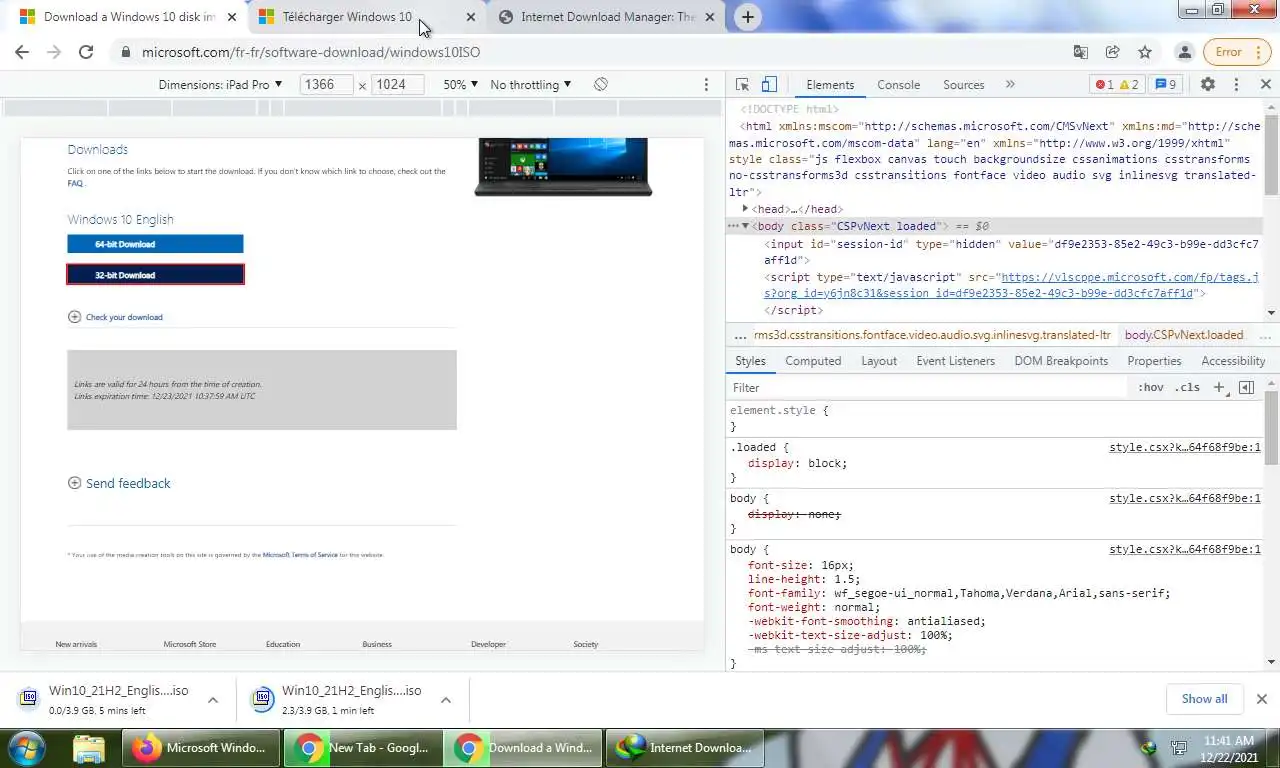Screen dimensions: 1280x768
Task: Open the Properties pane tab
Action: click(x=1154, y=361)
